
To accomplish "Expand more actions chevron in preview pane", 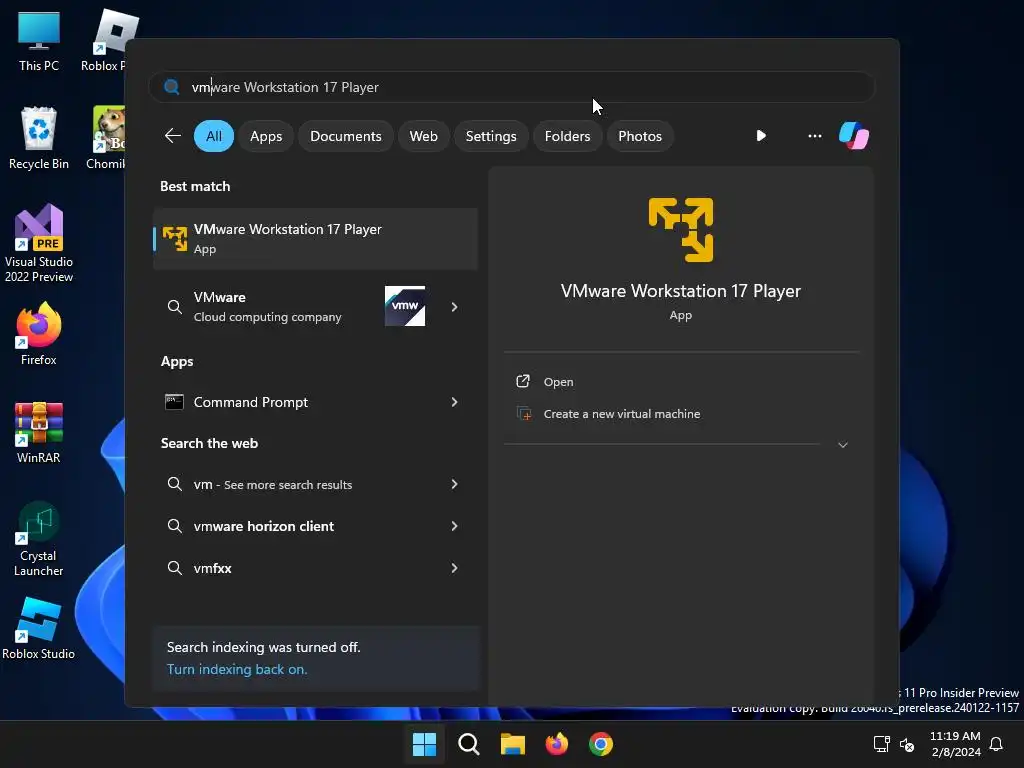I will [x=842, y=445].
